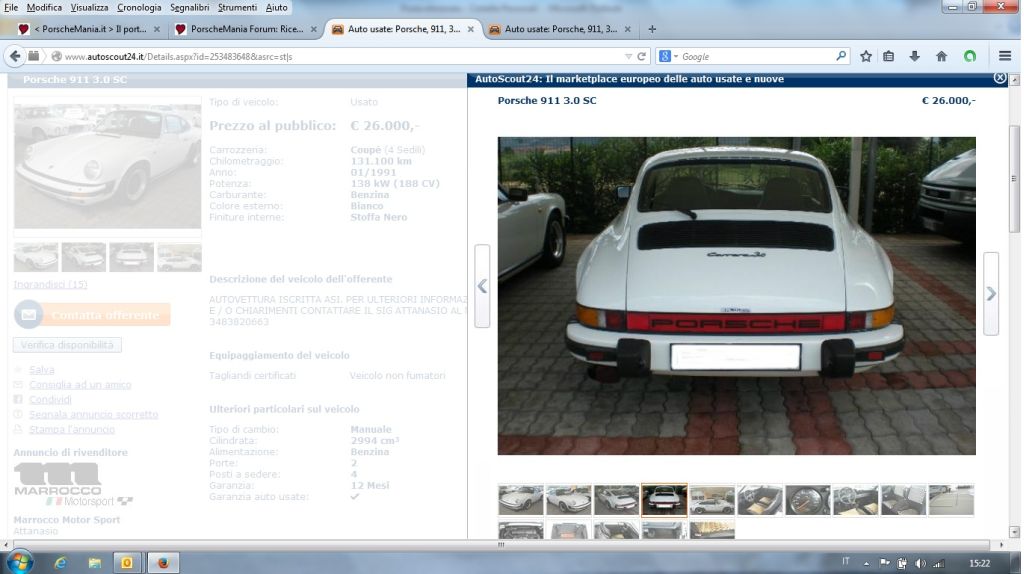Open the Firefox hamburger menu
Screen dimensions: 1024x574
tap(1005, 56)
